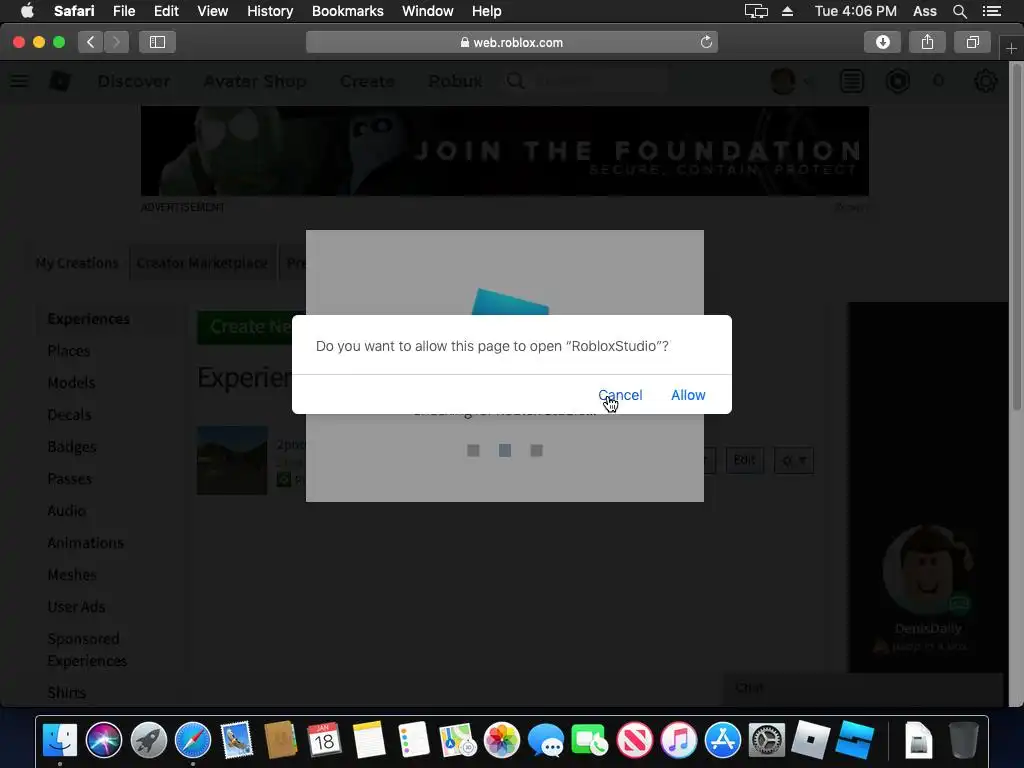Select Places in the sidebar
This screenshot has height=768, width=1024.
click(69, 351)
